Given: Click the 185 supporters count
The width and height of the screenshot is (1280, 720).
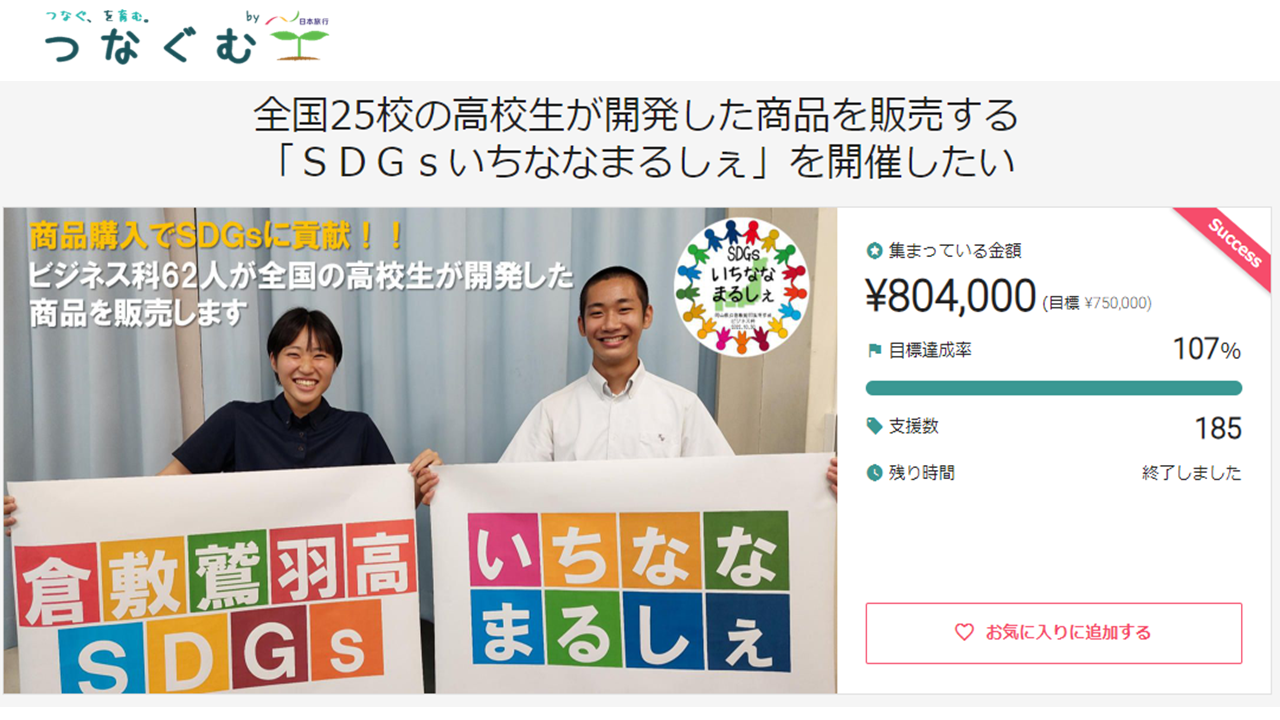Looking at the screenshot, I should [1218, 429].
